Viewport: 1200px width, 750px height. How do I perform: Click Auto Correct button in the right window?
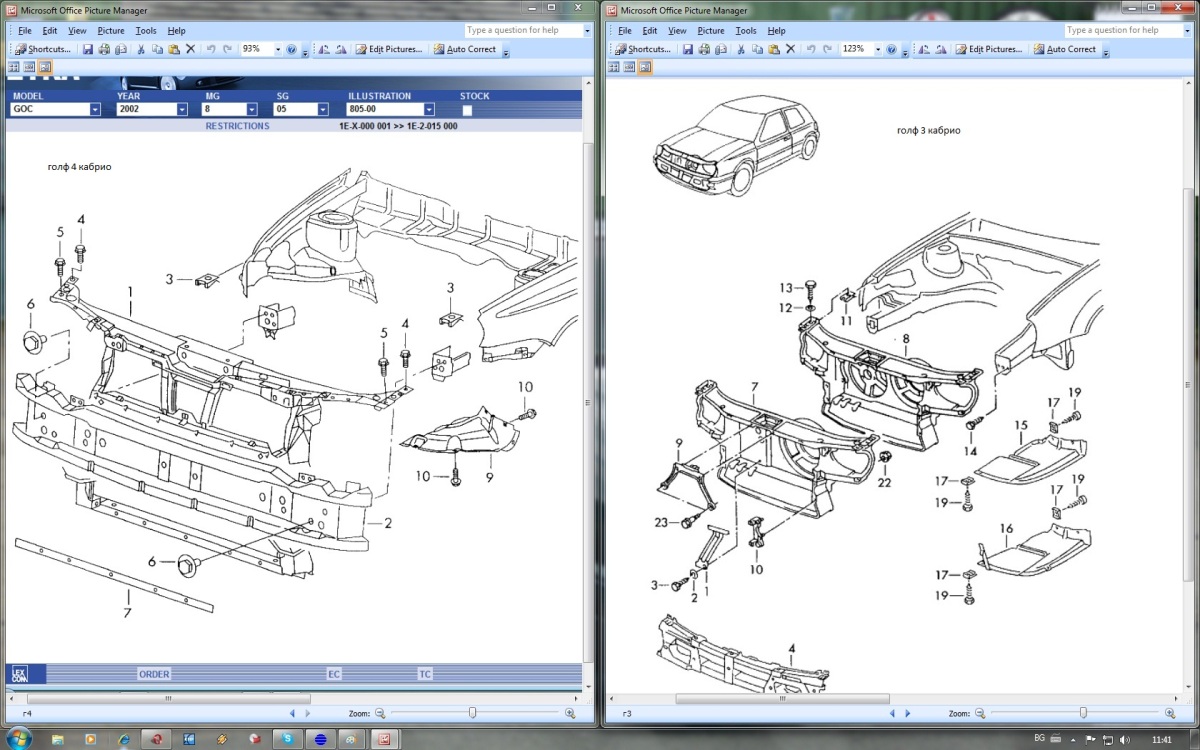pyautogui.click(x=1064, y=49)
